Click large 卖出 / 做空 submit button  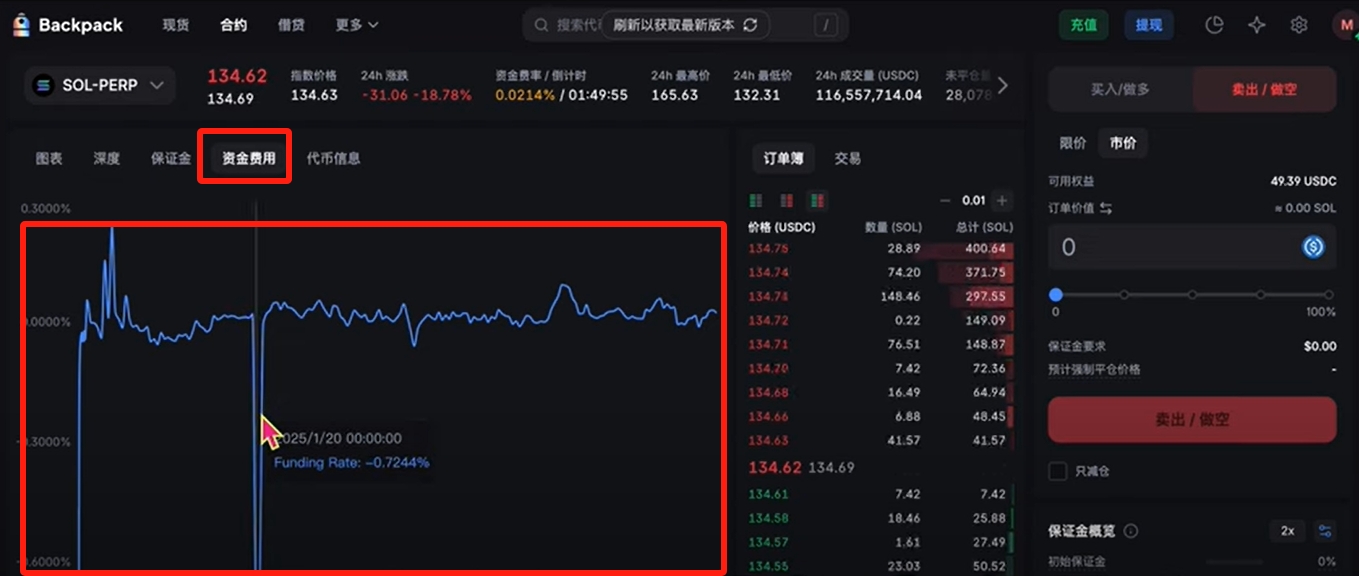tap(1192, 420)
